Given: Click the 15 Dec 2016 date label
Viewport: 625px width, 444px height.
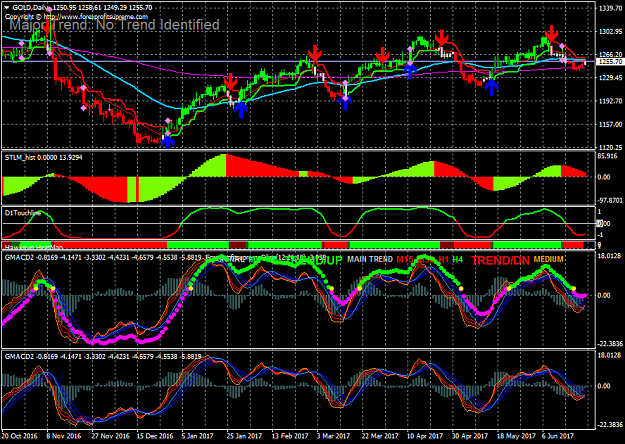Looking at the screenshot, I should (155, 436).
